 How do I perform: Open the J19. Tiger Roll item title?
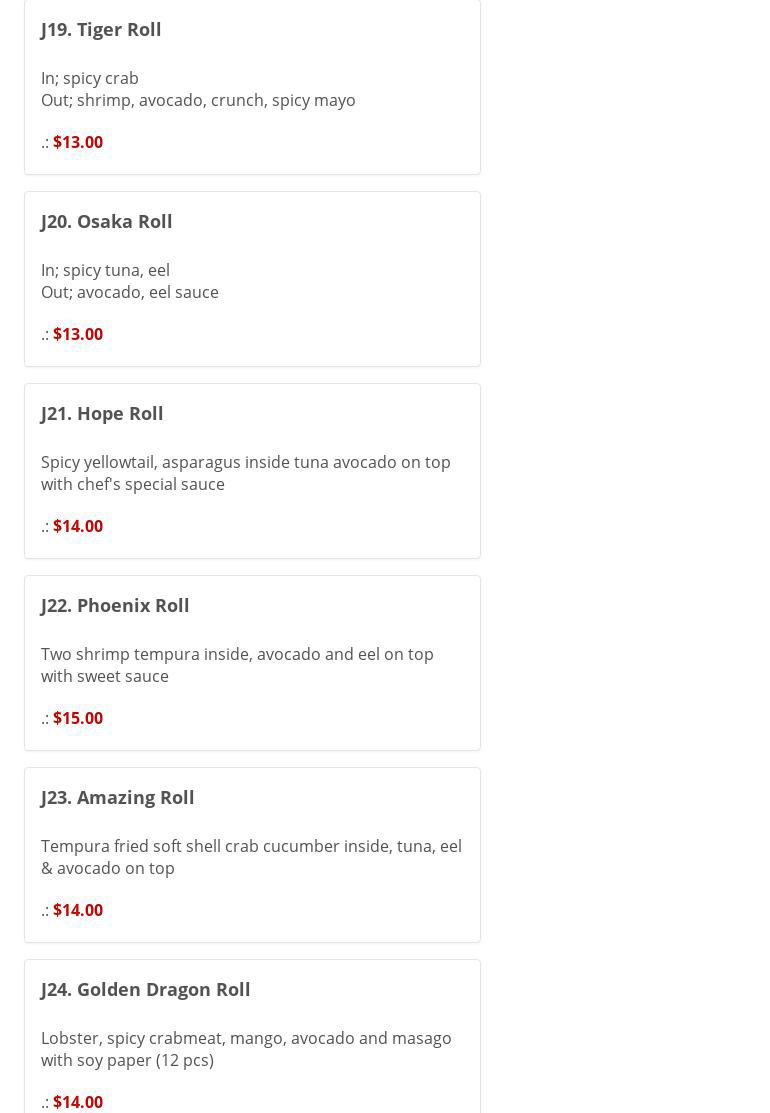click(x=101, y=29)
